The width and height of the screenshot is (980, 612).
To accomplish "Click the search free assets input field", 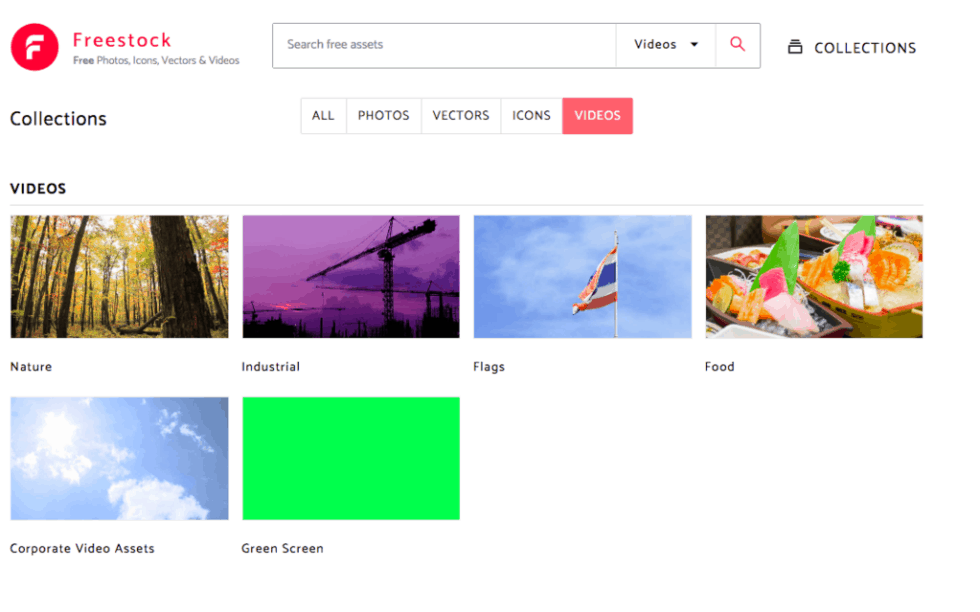I will pos(443,45).
